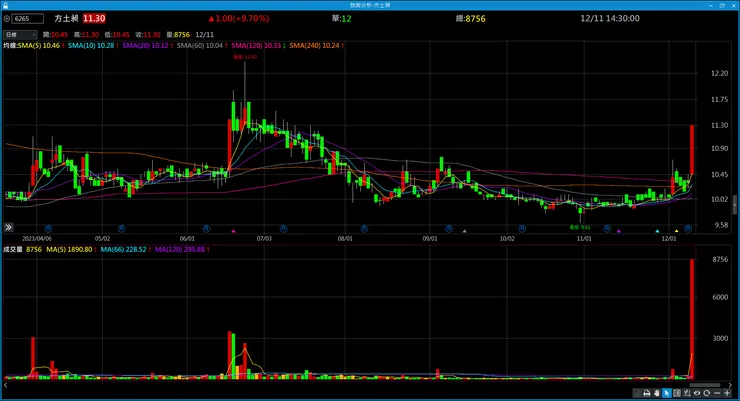Click the vertical scroll handle on right edge
The width and height of the screenshot is (740, 401).
pyautogui.click(x=734, y=205)
